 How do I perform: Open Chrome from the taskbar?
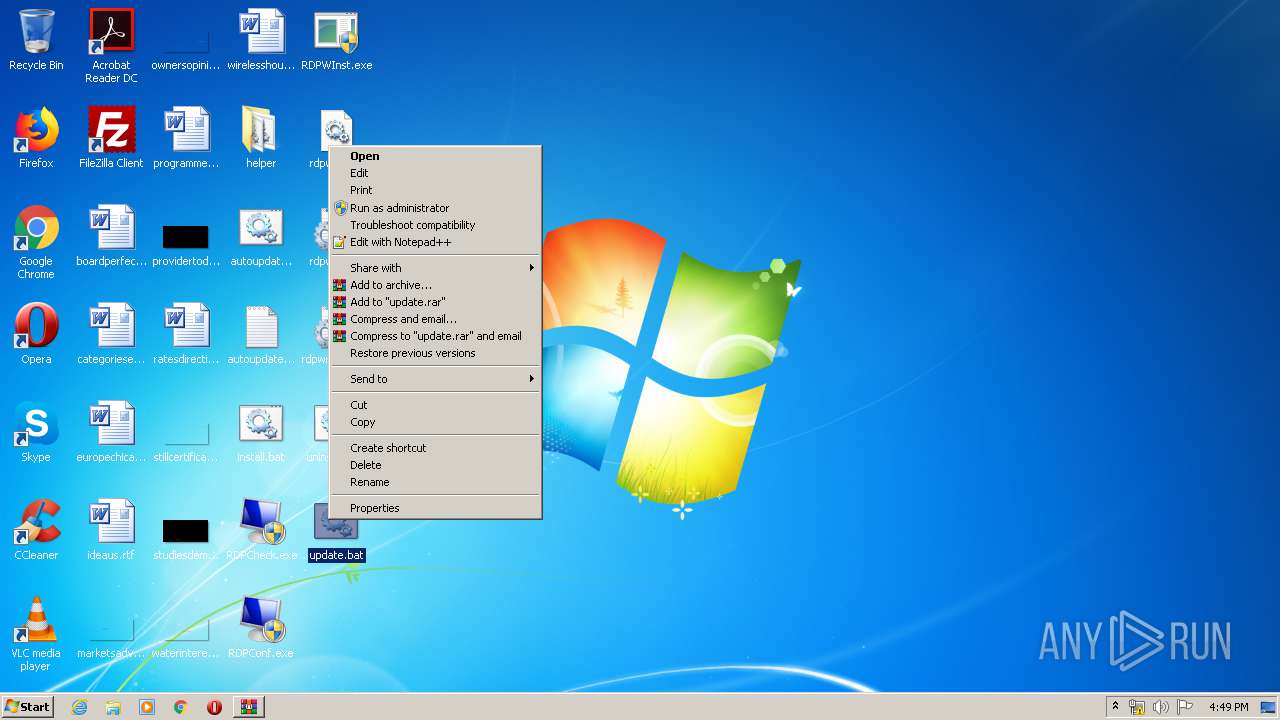[x=181, y=707]
